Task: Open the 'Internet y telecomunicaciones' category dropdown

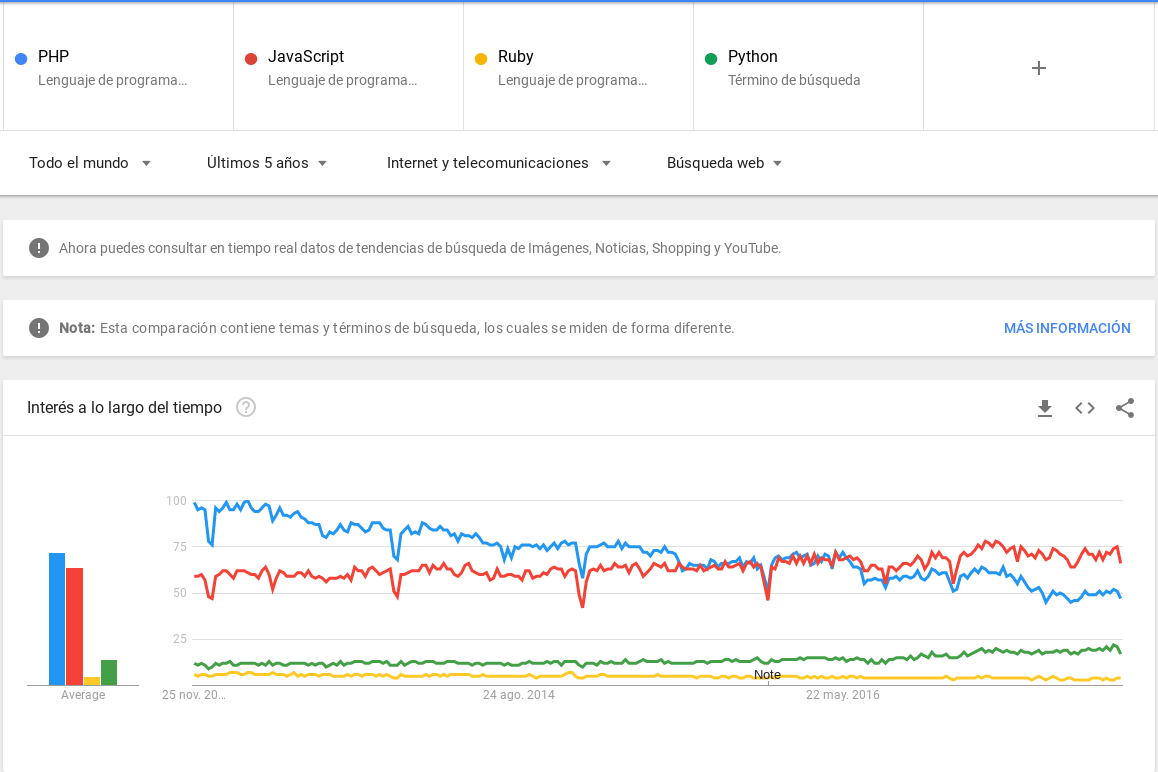Action: [498, 162]
